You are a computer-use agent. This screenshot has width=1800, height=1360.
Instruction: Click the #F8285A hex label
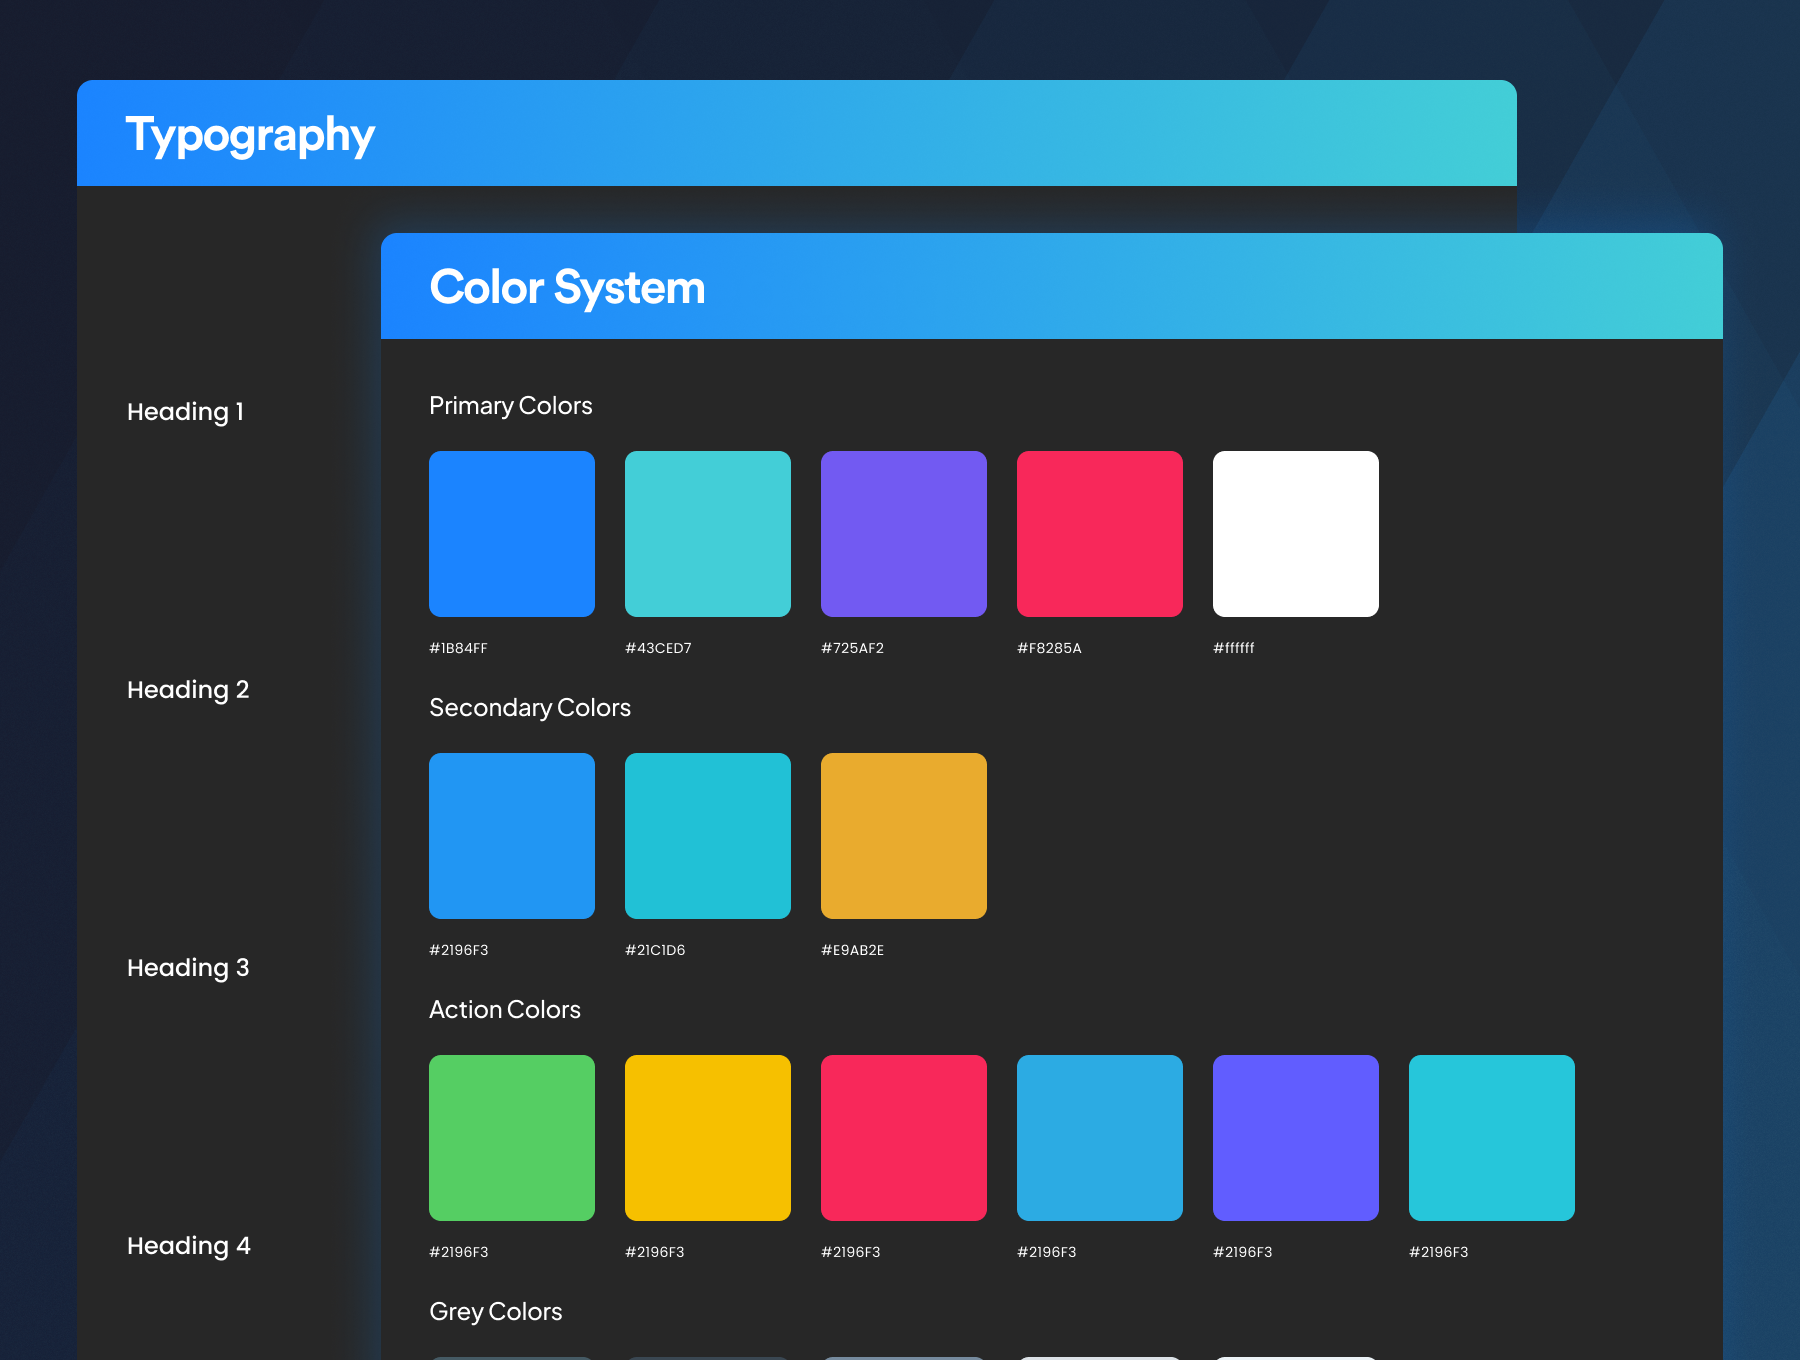click(x=1049, y=648)
